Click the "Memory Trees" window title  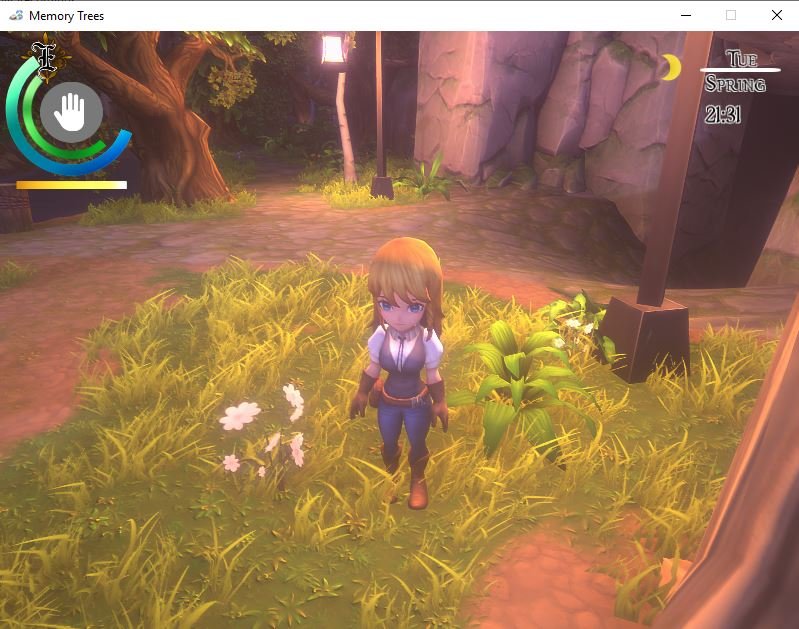pos(66,16)
